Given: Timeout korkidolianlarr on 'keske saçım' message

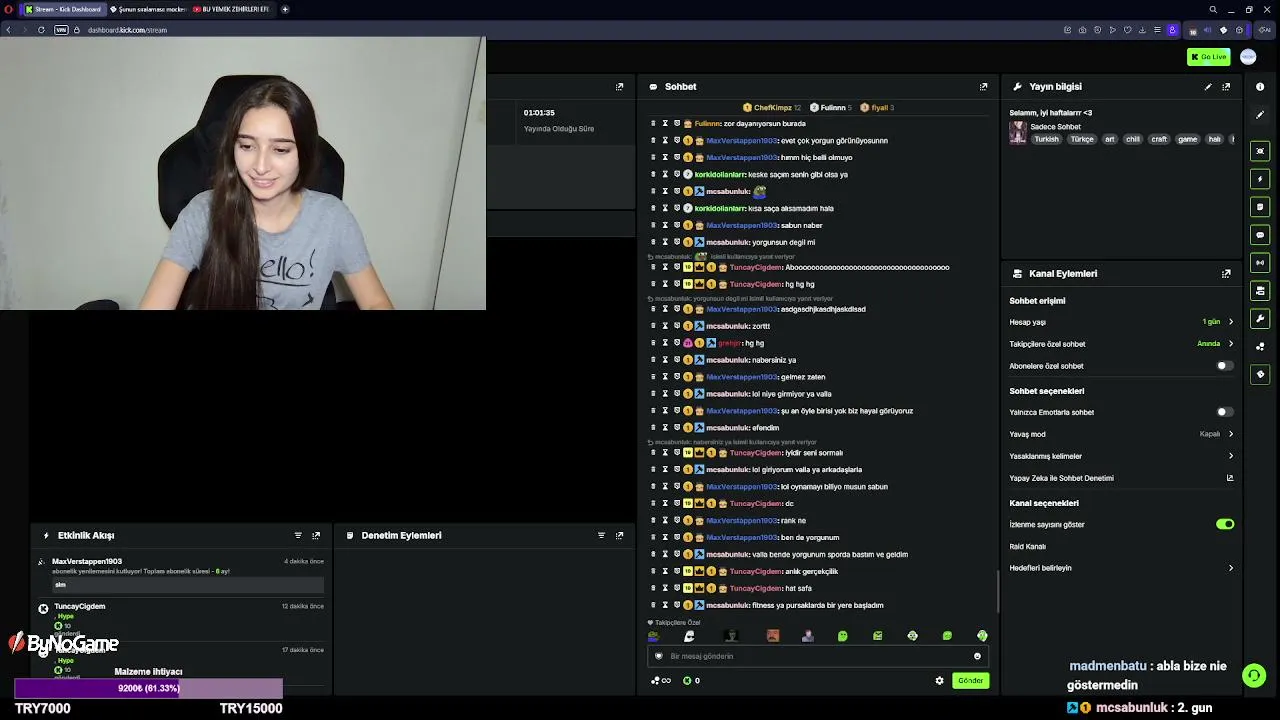Looking at the screenshot, I should [665, 174].
